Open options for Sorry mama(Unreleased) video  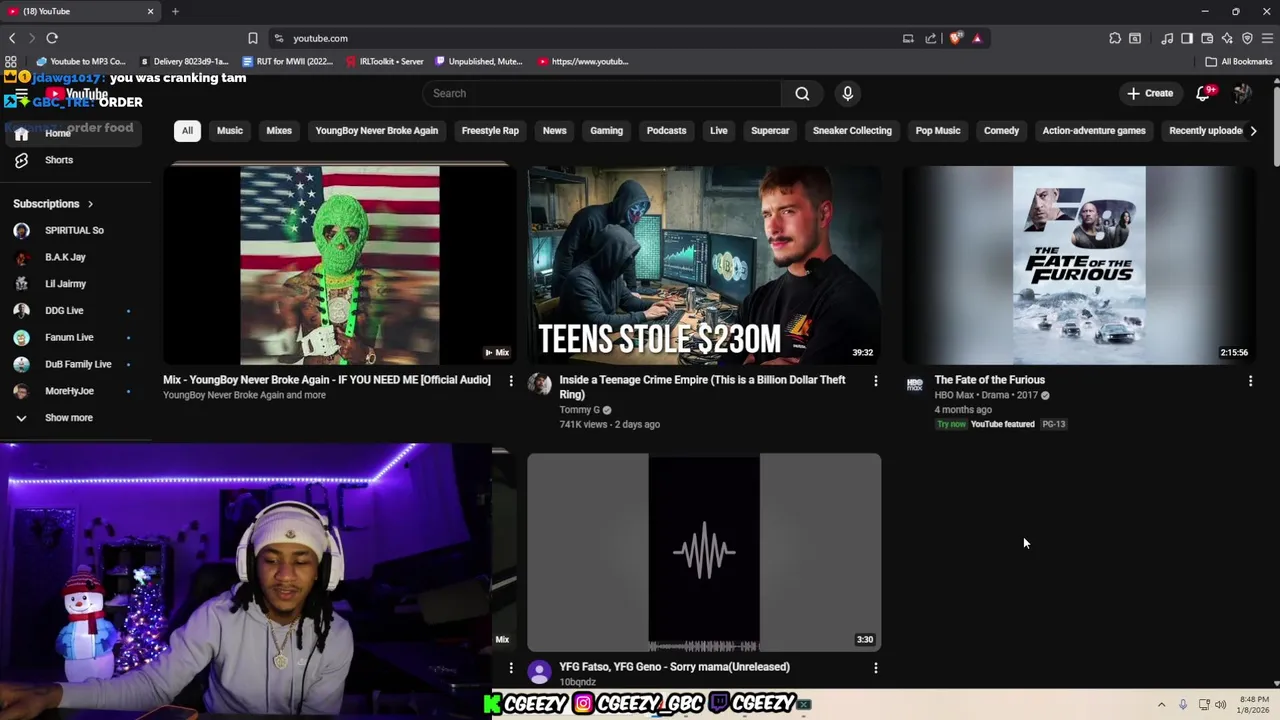coord(876,668)
